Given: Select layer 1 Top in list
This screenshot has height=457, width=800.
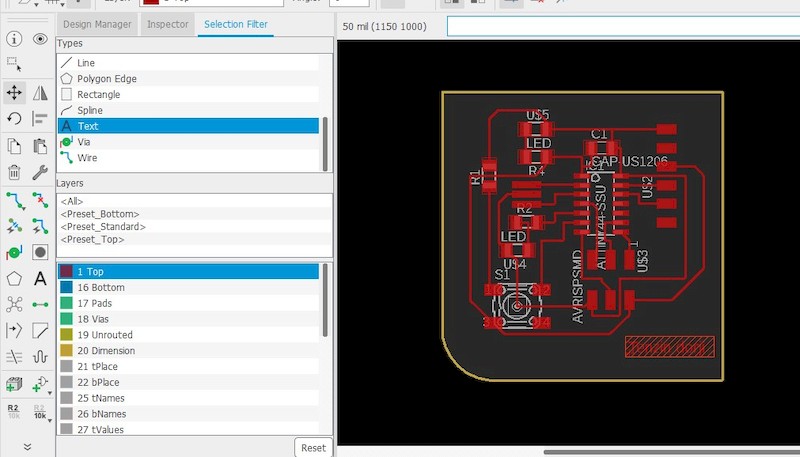Looking at the screenshot, I should click(x=188, y=272).
